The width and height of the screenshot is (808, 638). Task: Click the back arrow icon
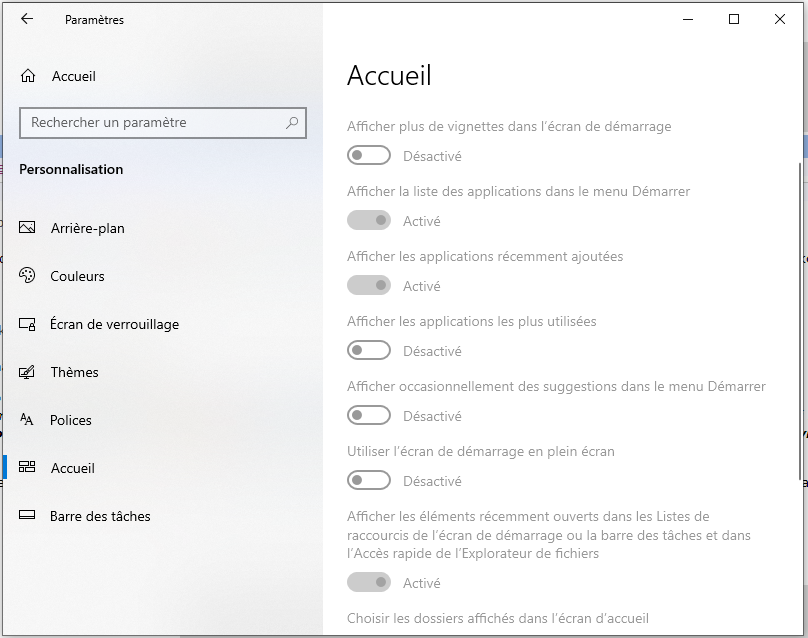(26, 19)
